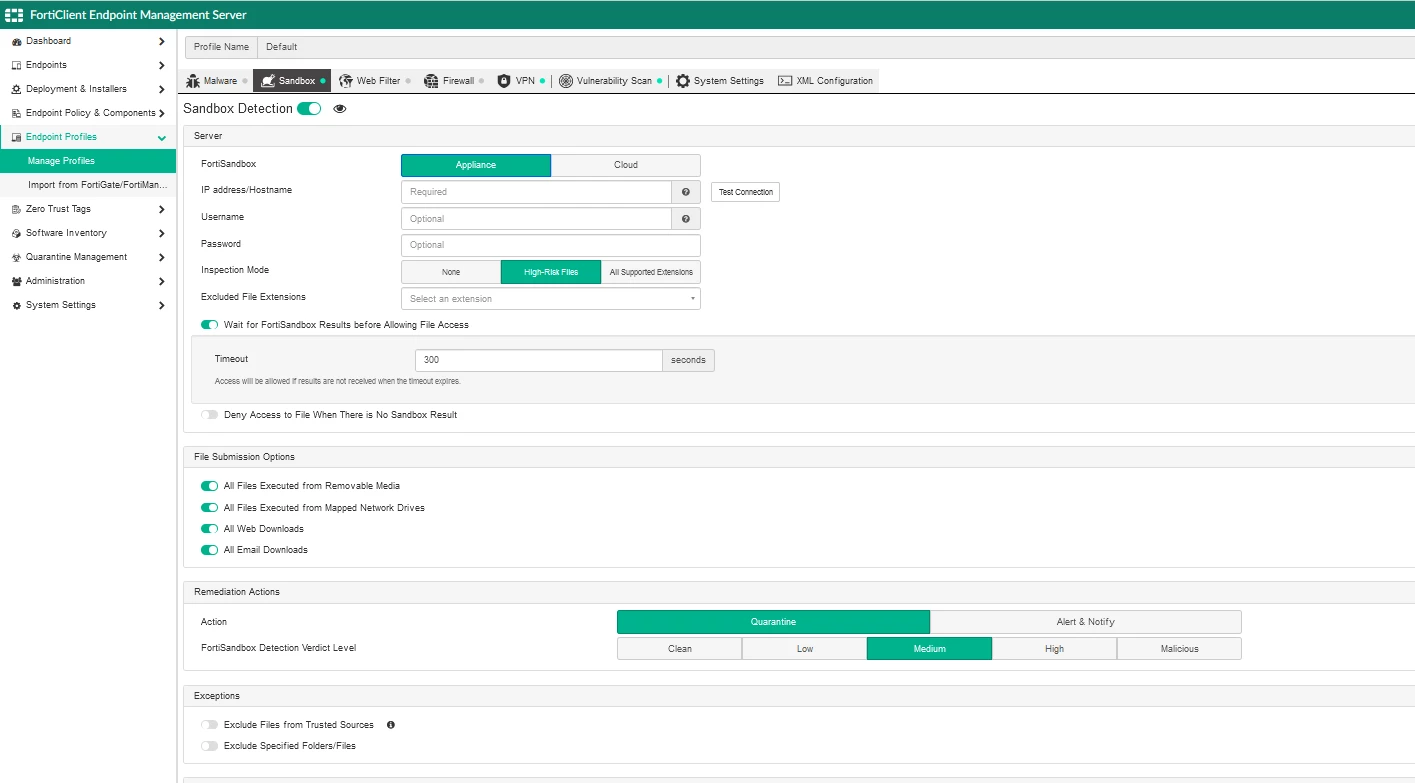
Task: Open the Malware tab label
Action: tap(221, 81)
